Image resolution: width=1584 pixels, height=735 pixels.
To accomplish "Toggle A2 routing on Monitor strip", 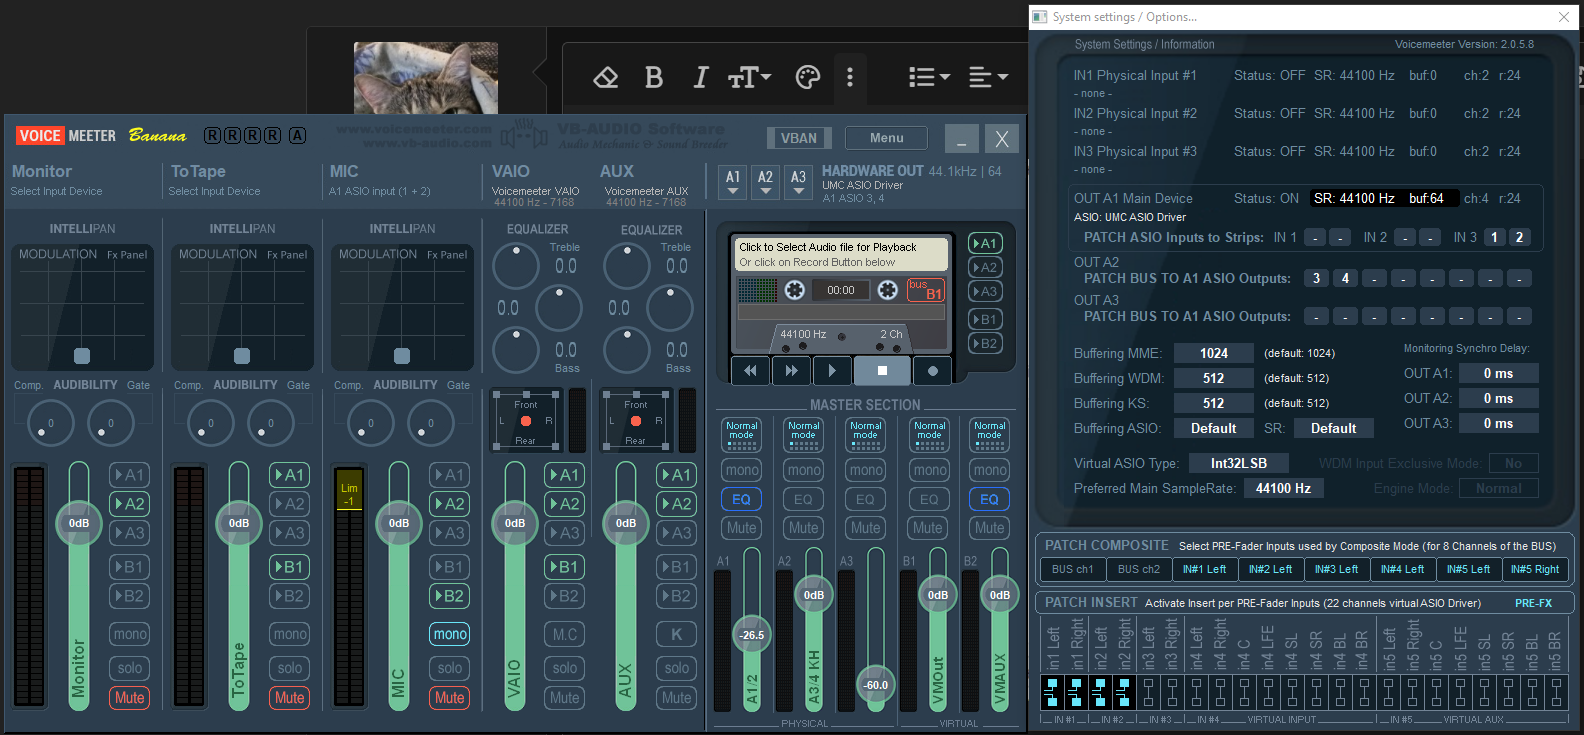I will 130,504.
